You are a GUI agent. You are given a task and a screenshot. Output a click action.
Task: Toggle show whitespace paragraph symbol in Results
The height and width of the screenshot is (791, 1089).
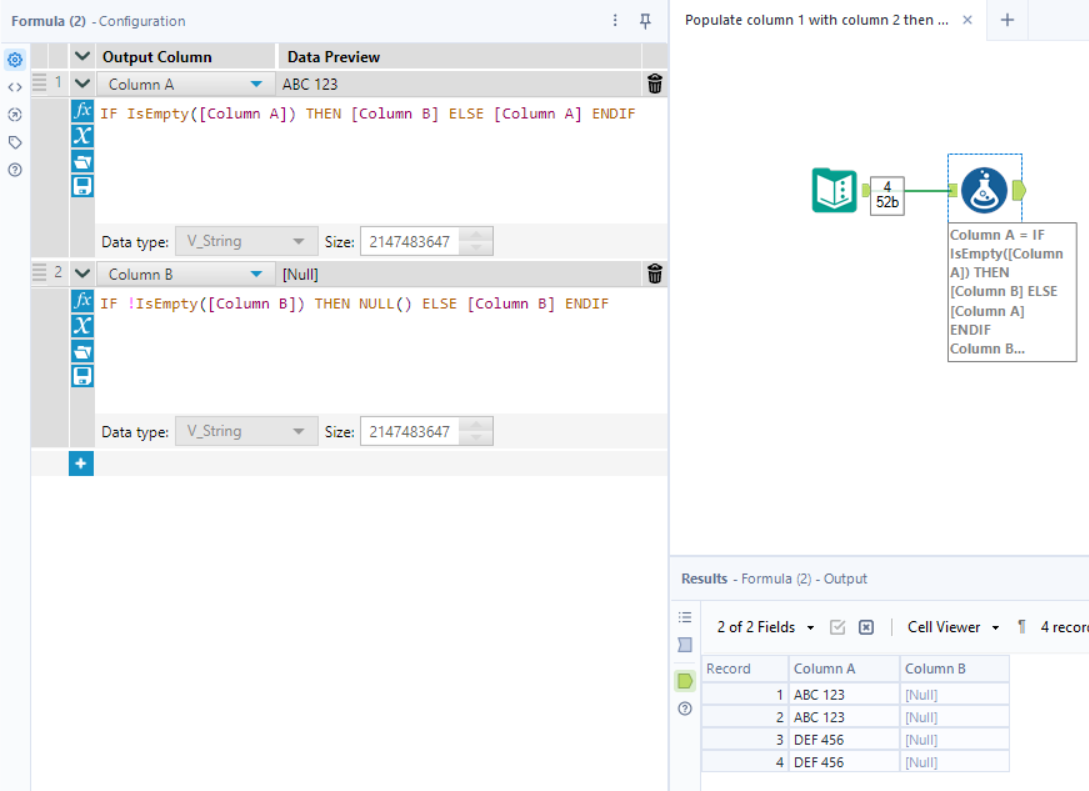point(1022,627)
